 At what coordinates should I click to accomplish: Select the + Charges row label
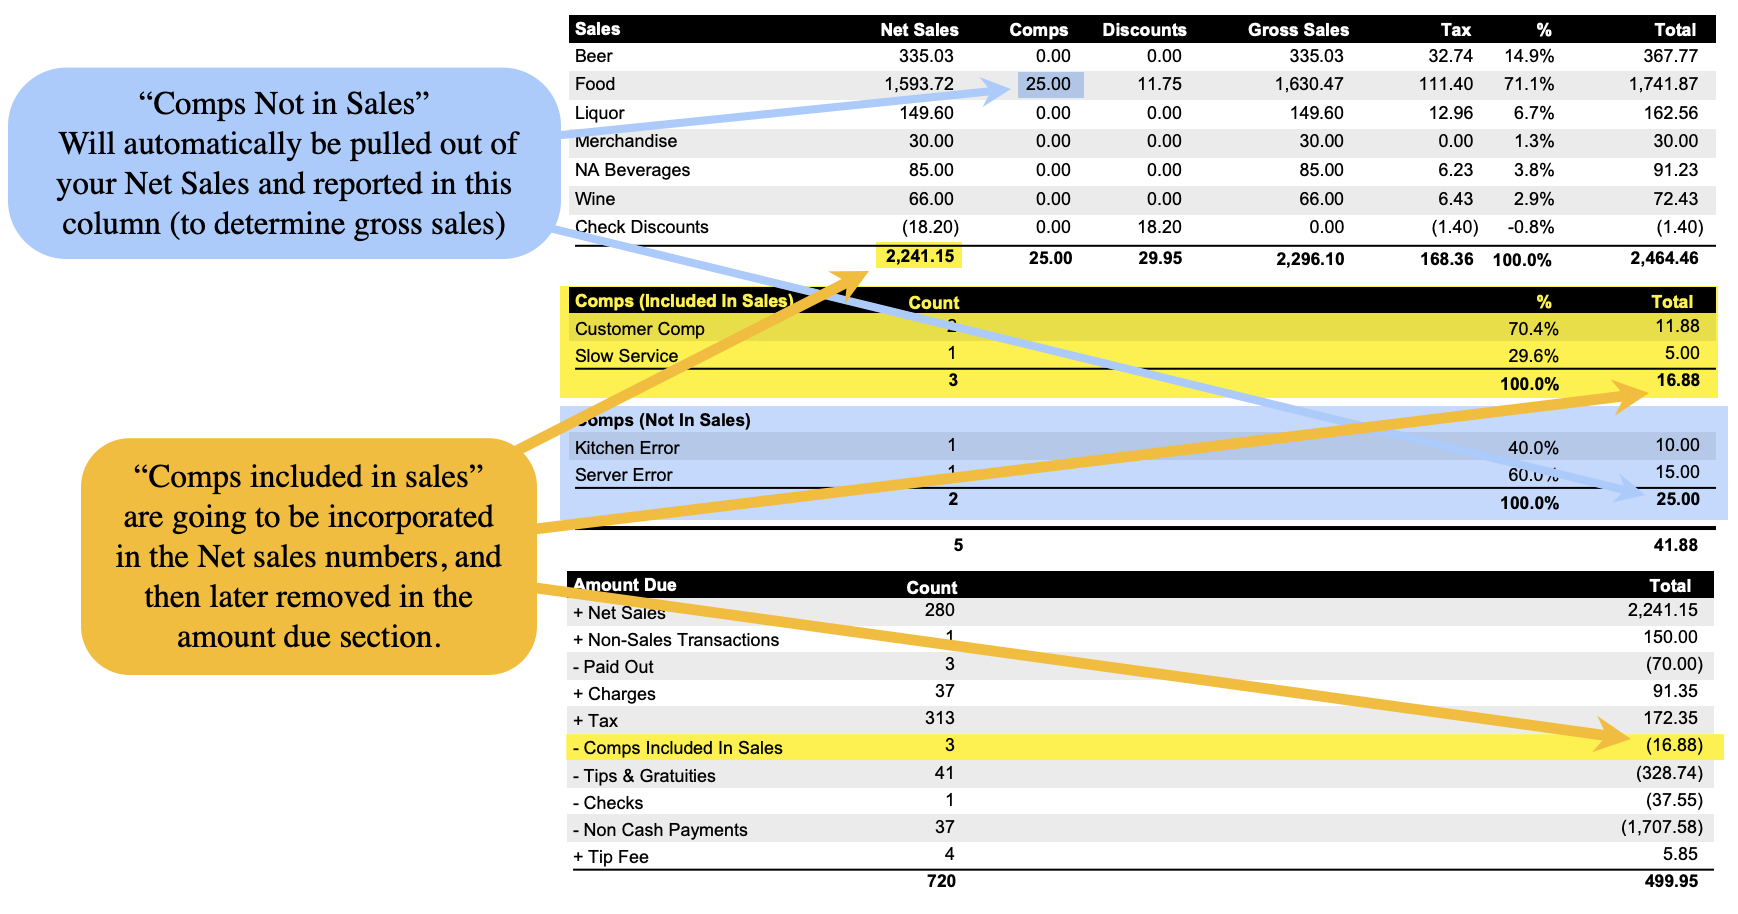614,694
